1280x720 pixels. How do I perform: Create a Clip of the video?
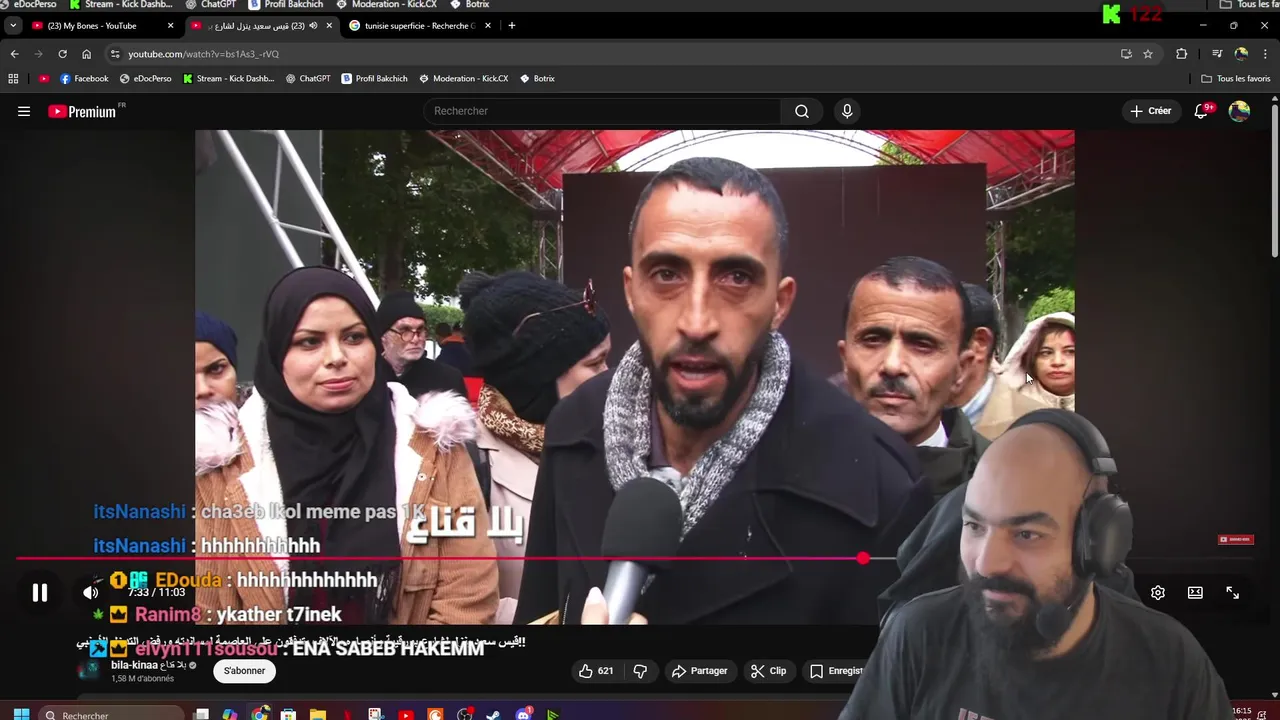(x=768, y=671)
